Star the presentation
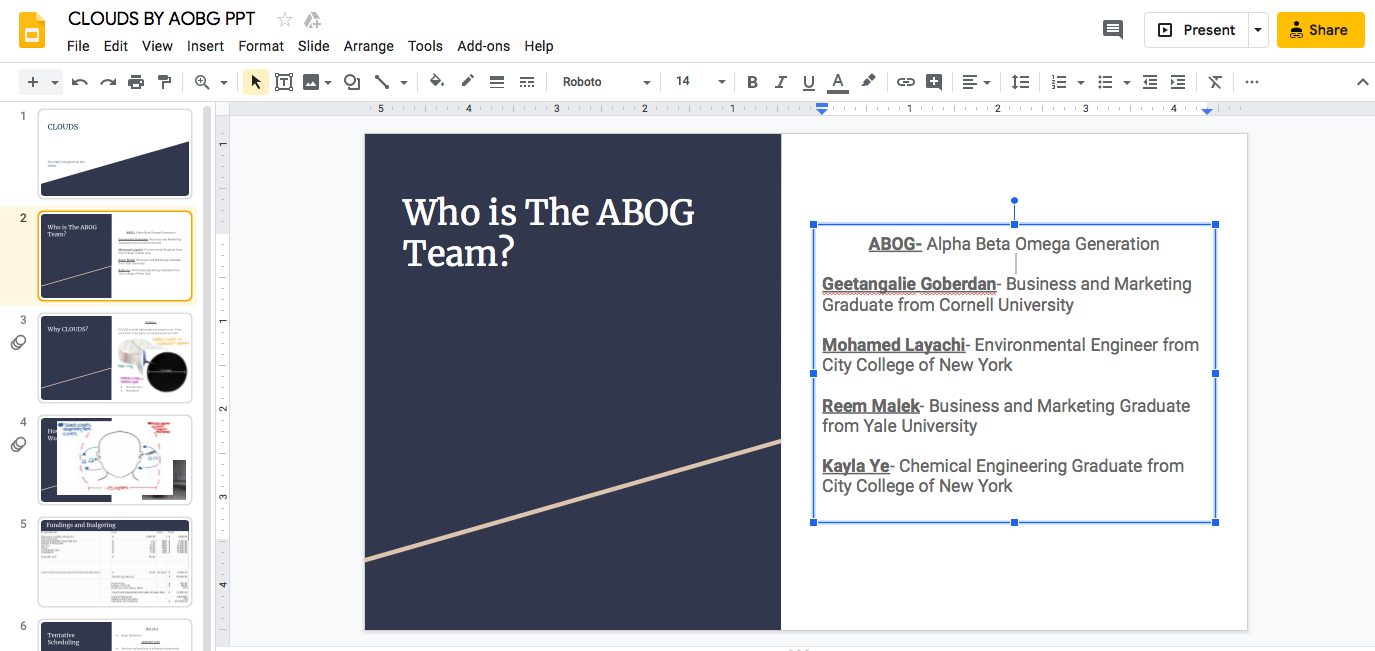 point(285,19)
